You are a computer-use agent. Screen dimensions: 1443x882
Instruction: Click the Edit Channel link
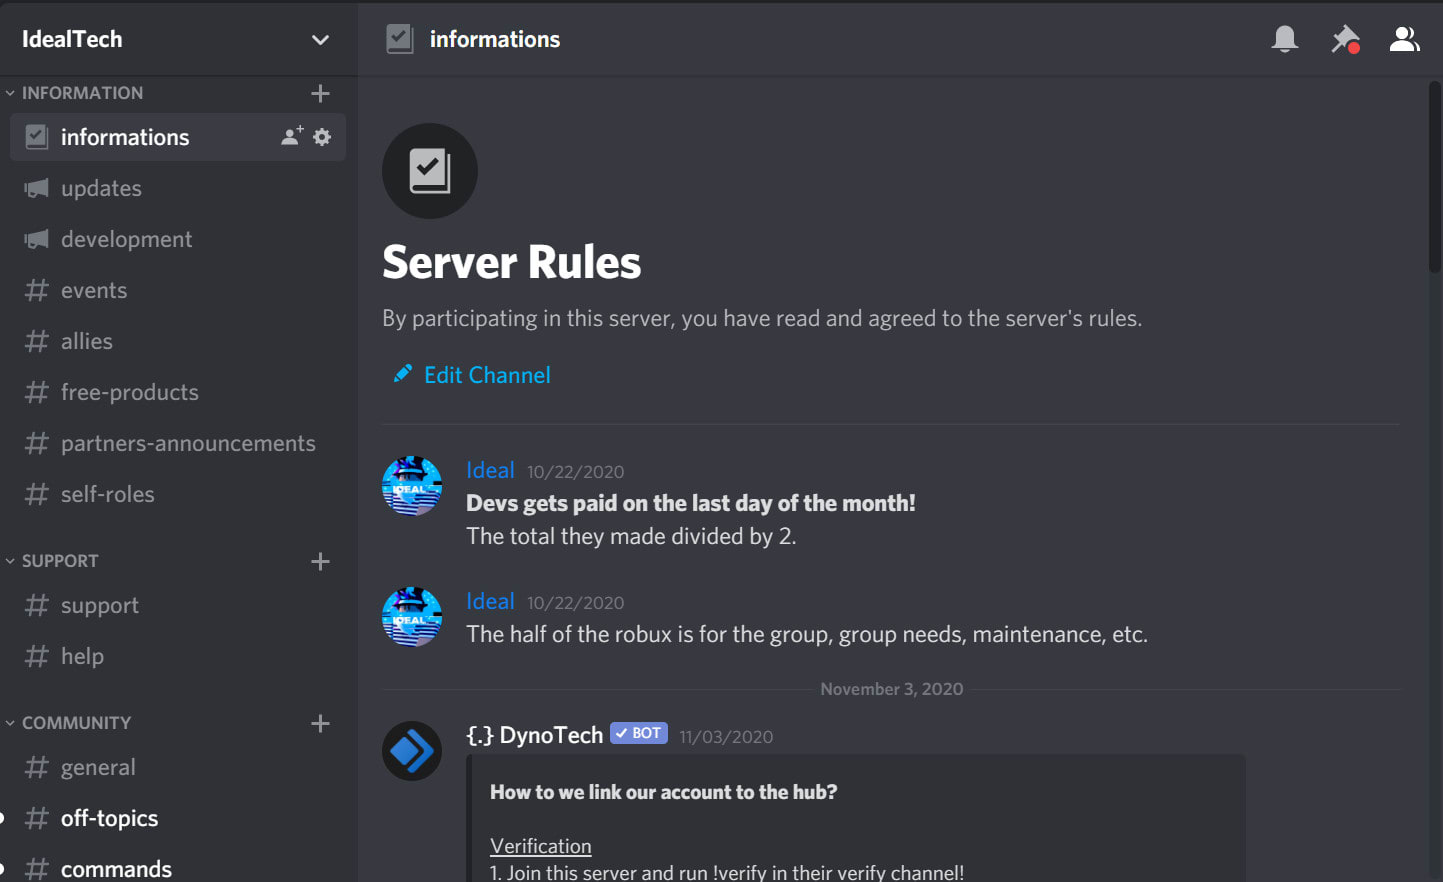[x=486, y=375]
